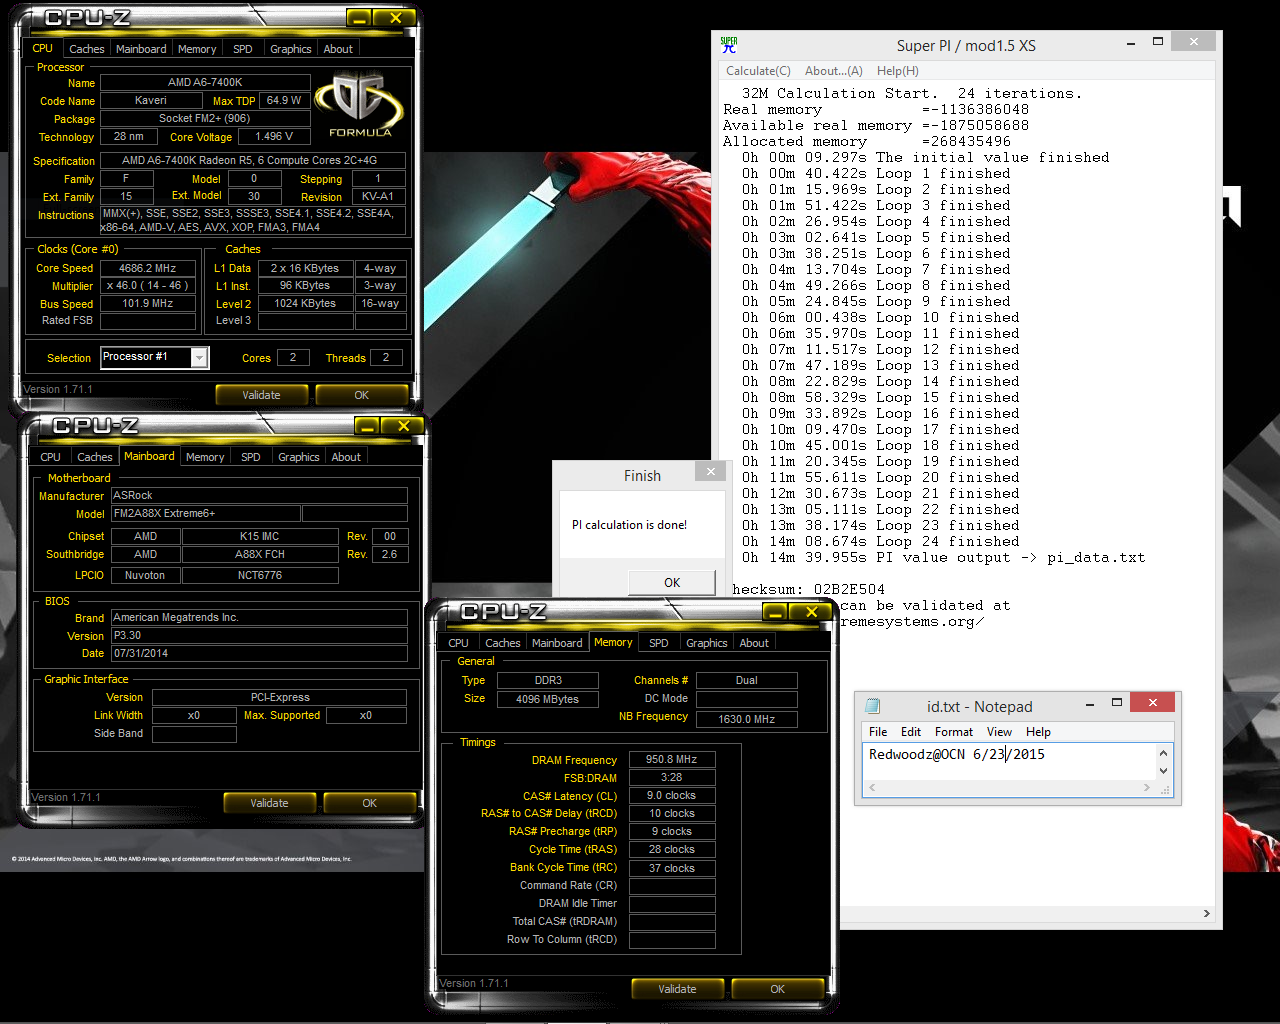Viewport: 1280px width, 1024px height.
Task: Close the CPU-Z Memory window
Action: (x=811, y=612)
